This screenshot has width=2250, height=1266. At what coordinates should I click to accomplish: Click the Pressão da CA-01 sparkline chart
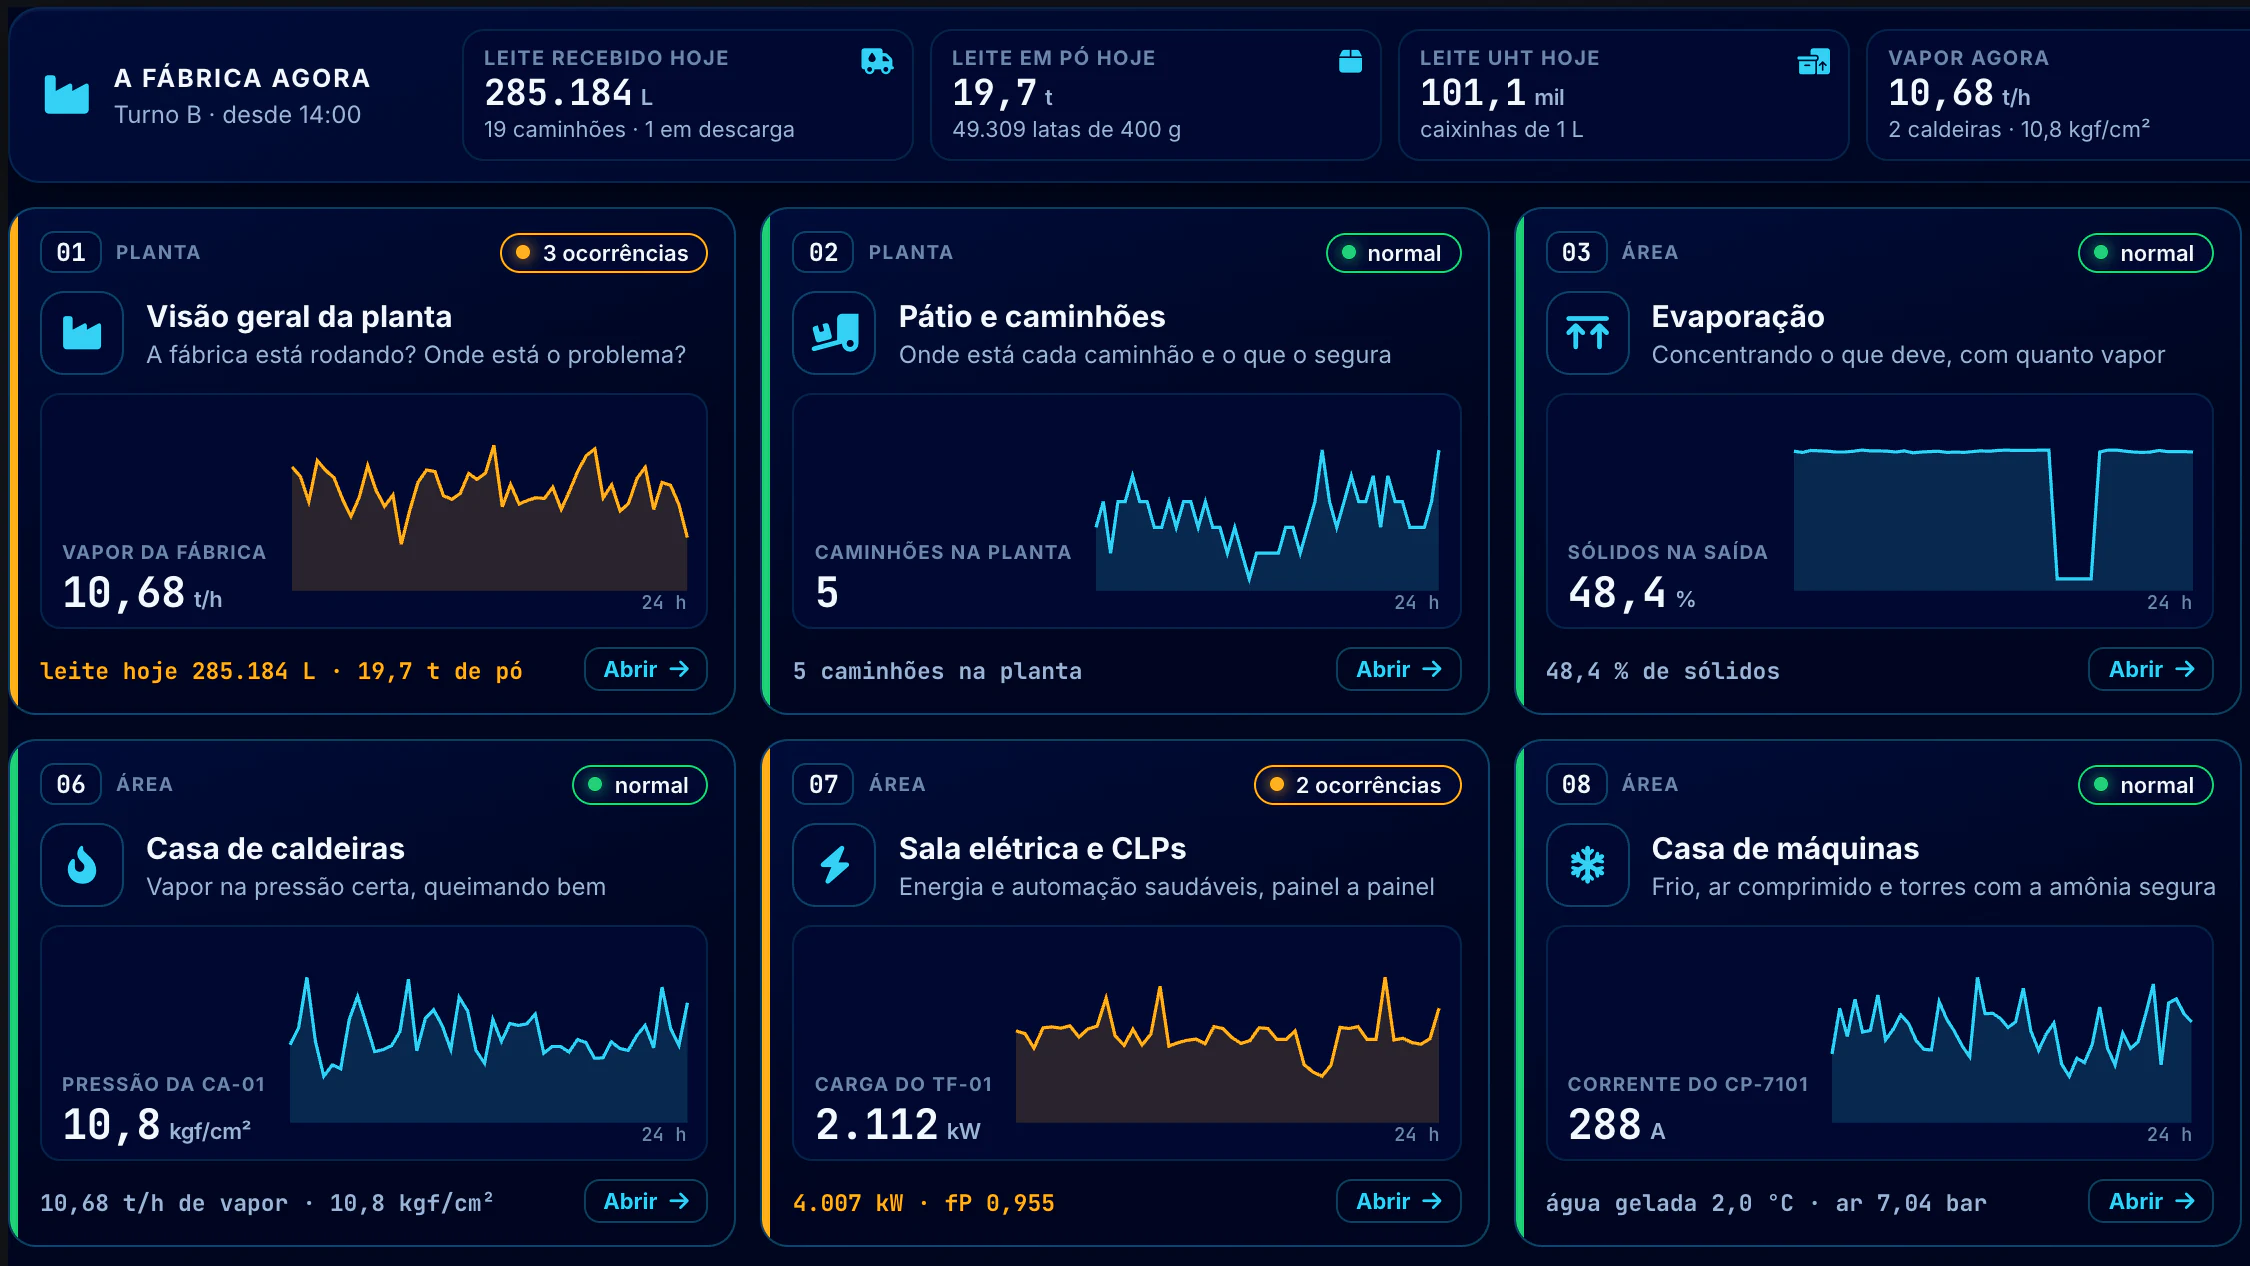tap(489, 1049)
